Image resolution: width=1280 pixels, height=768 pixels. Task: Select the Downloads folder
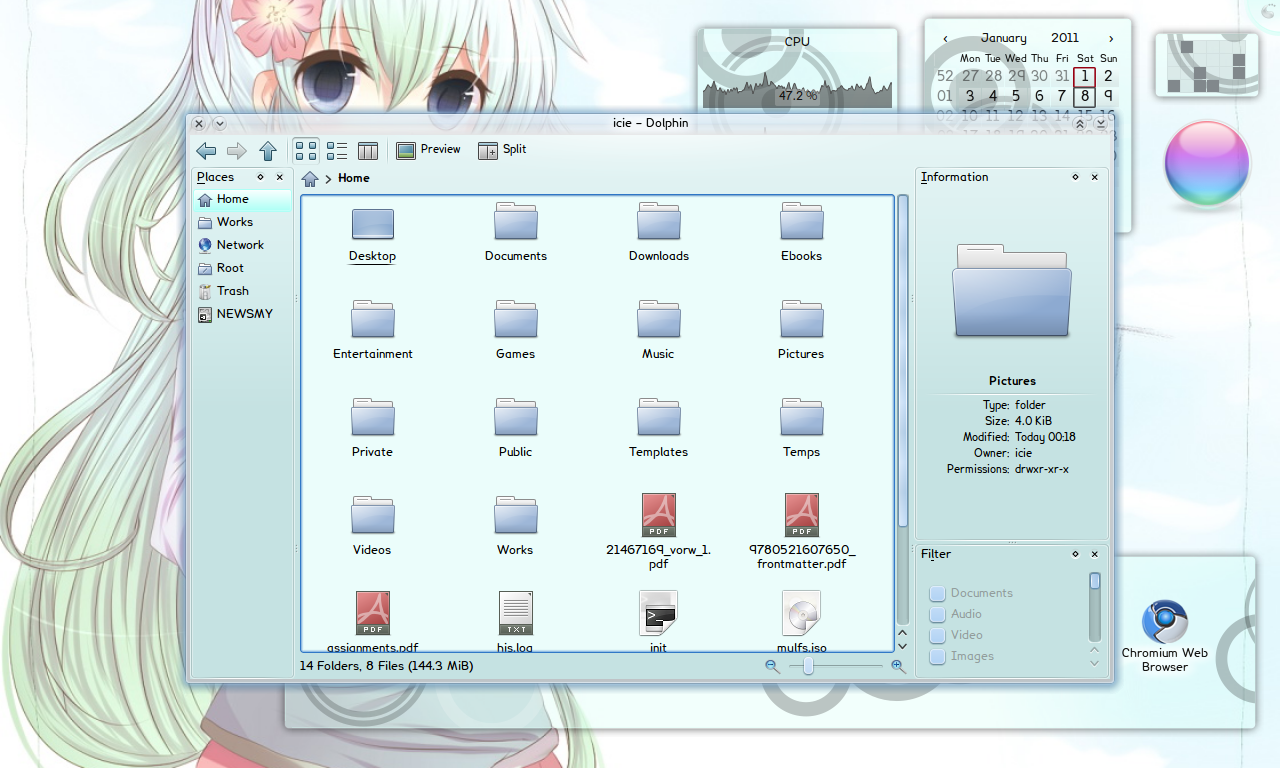coord(659,234)
